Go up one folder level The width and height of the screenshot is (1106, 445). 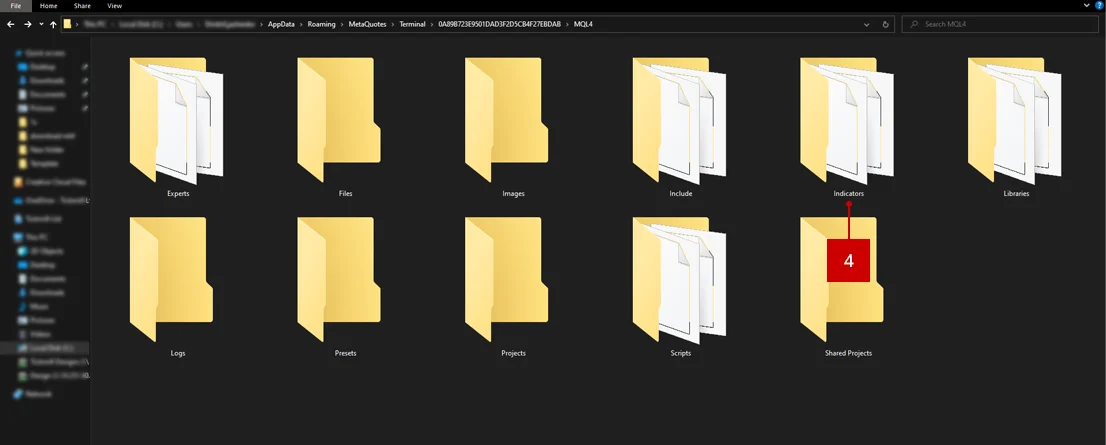point(53,24)
